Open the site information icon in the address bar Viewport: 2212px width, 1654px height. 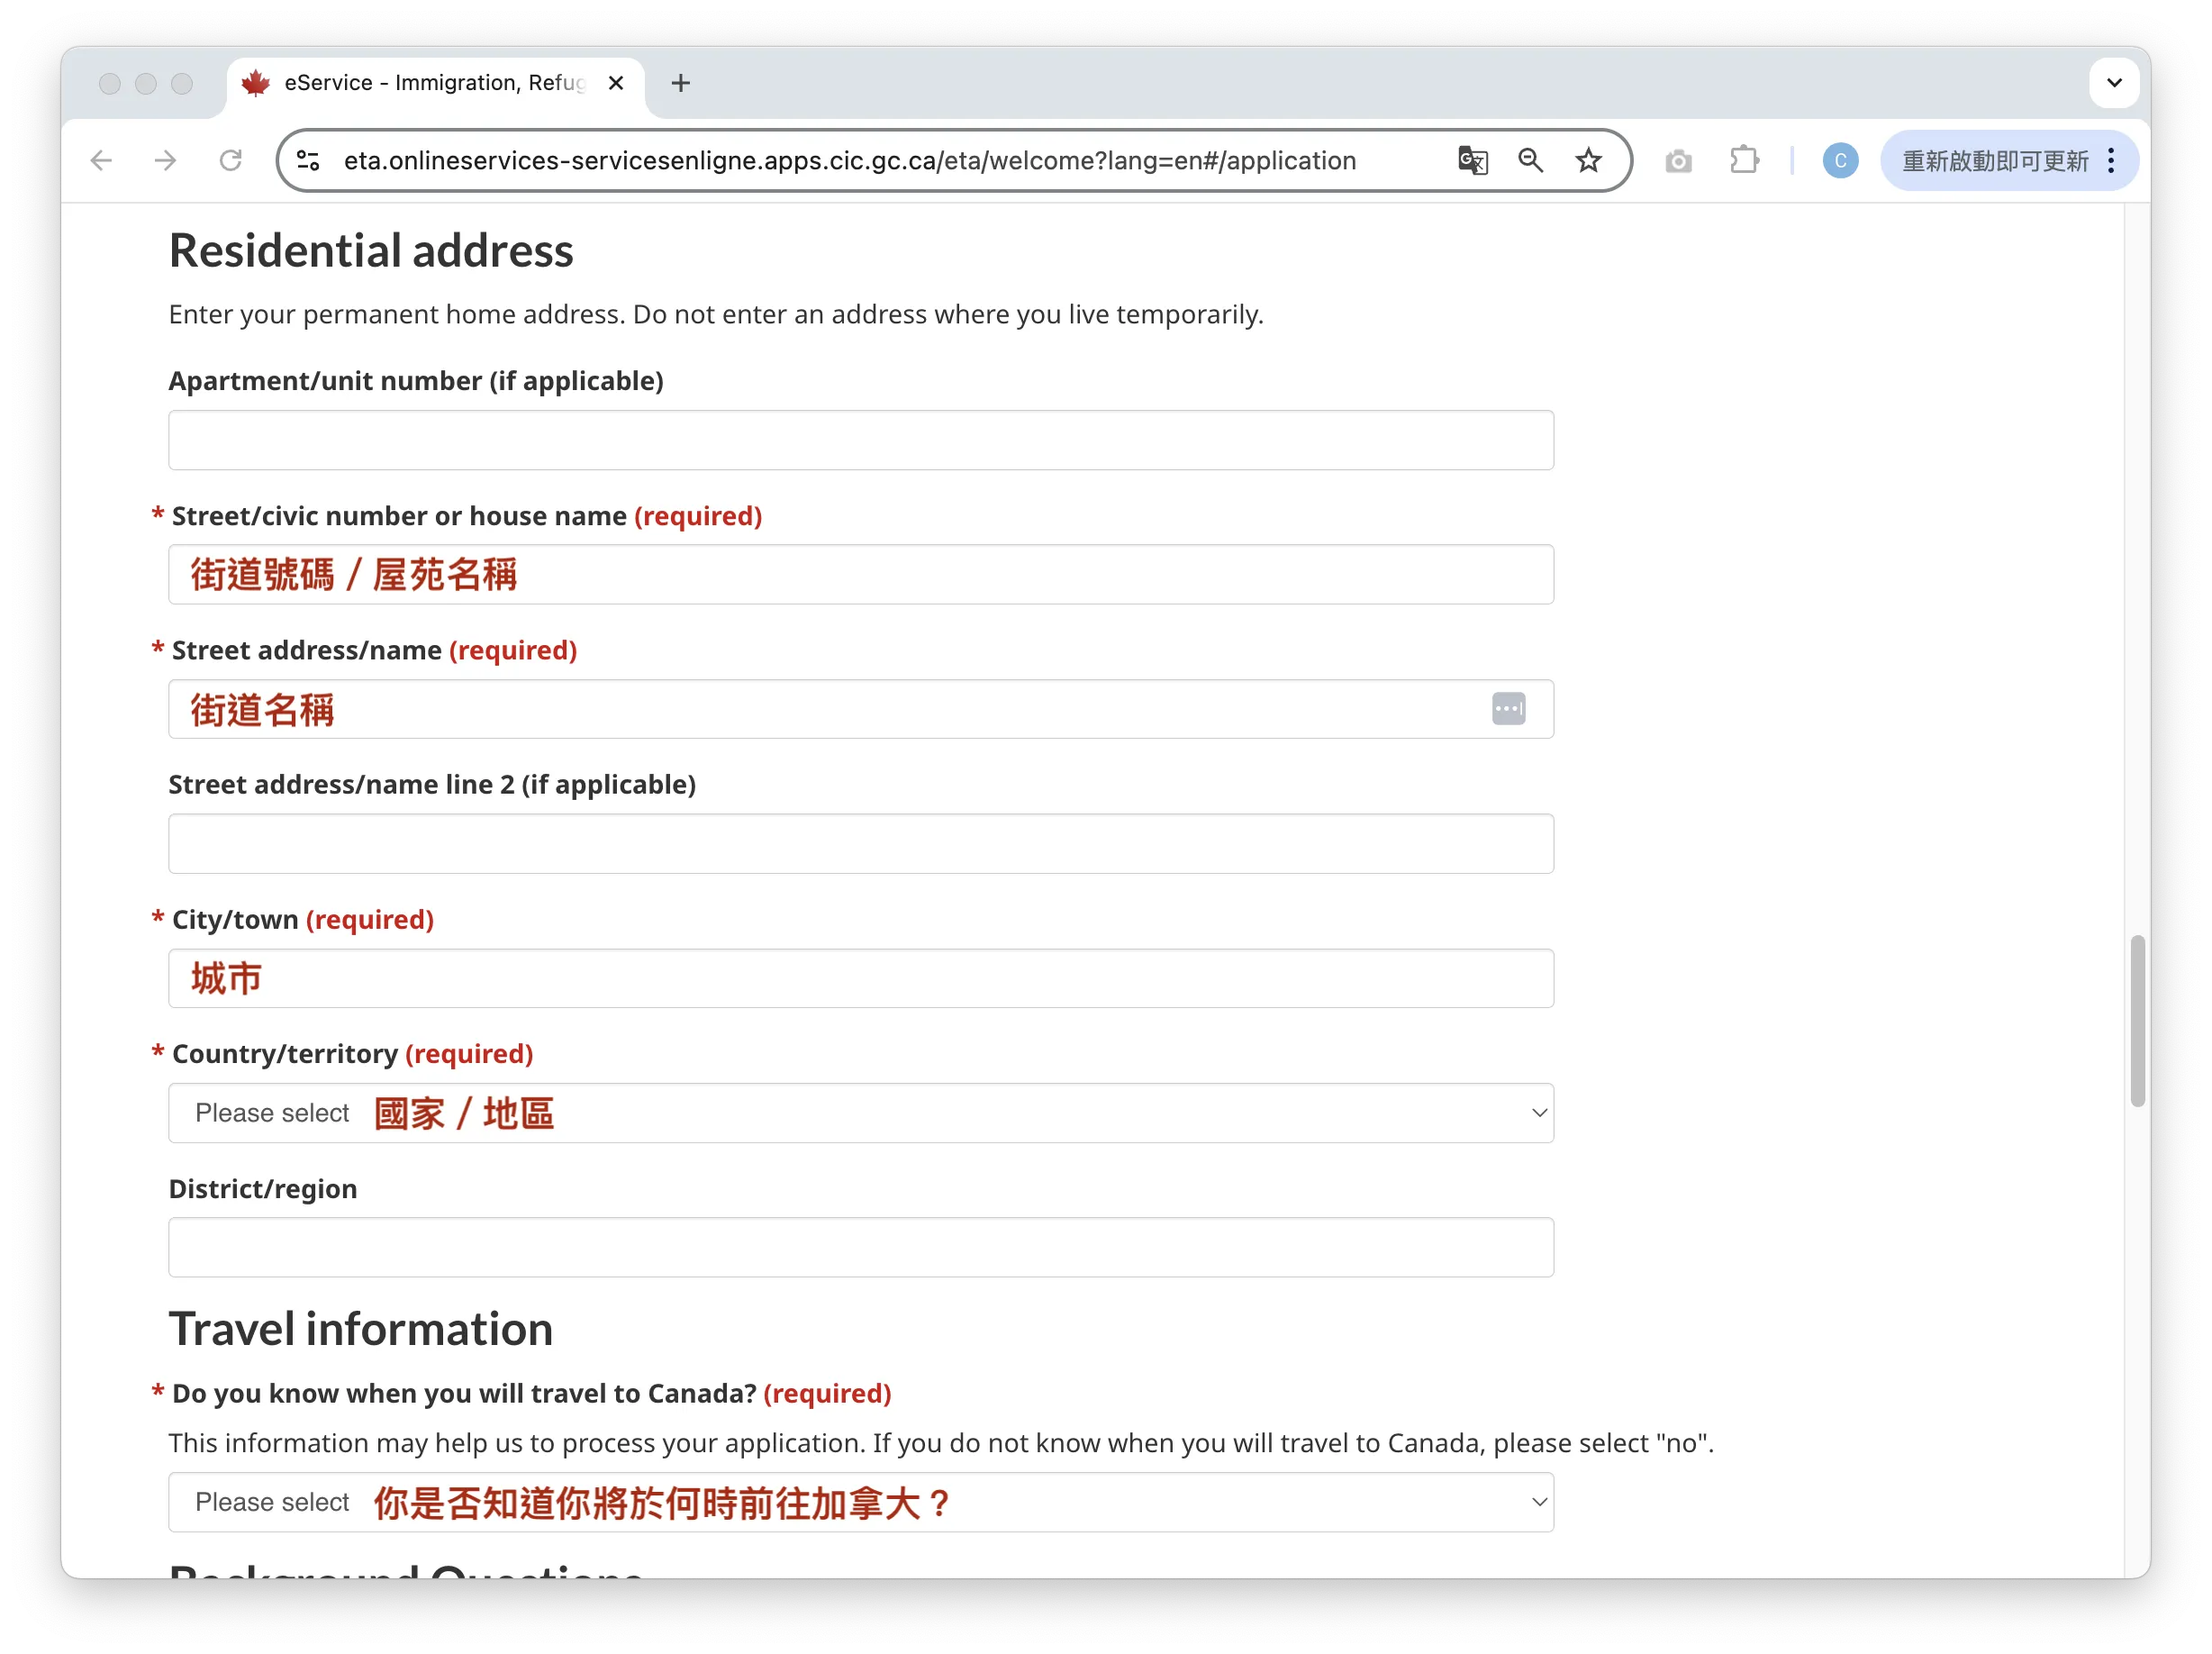tap(309, 161)
